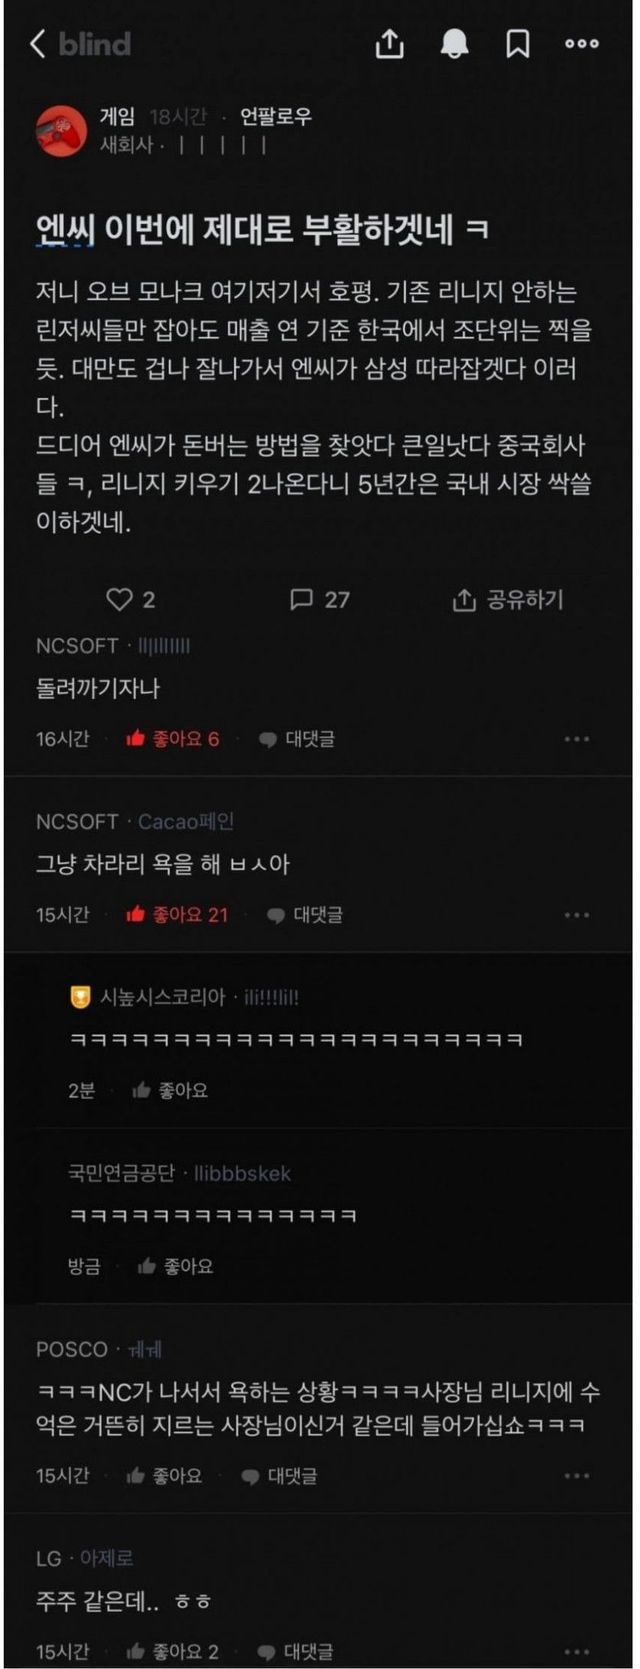The width and height of the screenshot is (640, 1669).
Task: Tap the share icon in top bar
Action: click(x=390, y=43)
